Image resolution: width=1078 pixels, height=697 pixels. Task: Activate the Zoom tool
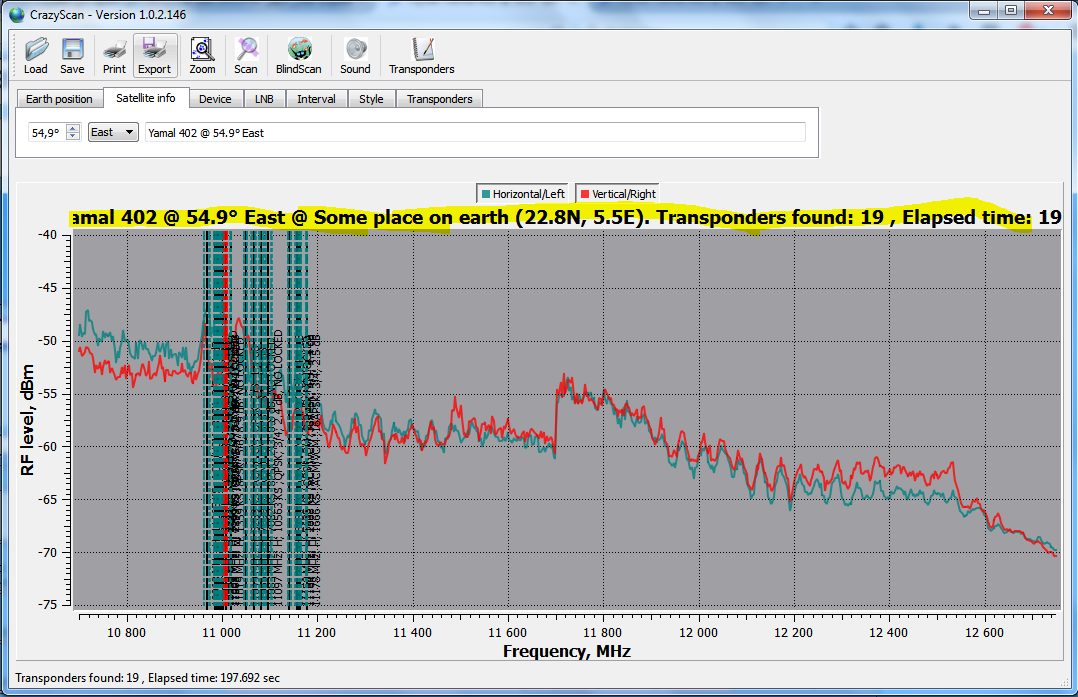202,55
